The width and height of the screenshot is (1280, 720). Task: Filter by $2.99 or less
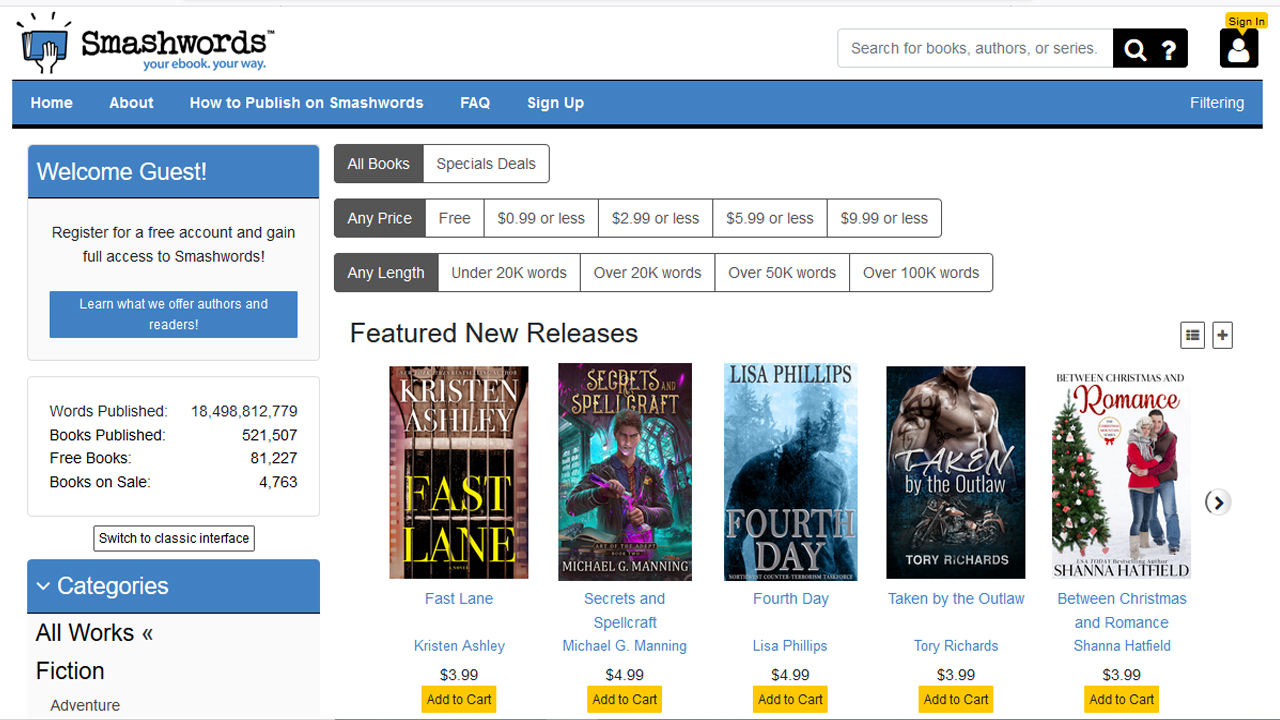tap(655, 218)
